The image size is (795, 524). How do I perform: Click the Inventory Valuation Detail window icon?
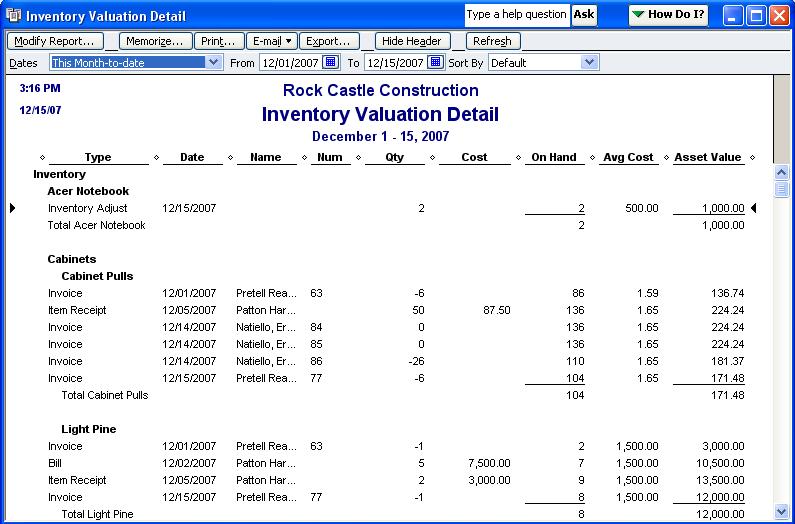point(13,15)
